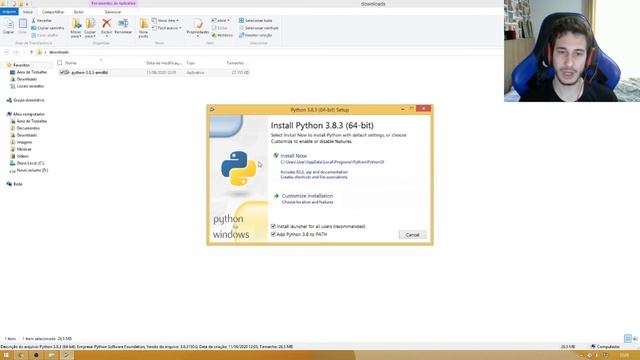Open the Arquivo tab in Explorer
Screen dimensions: 640x360
click(x=9, y=12)
